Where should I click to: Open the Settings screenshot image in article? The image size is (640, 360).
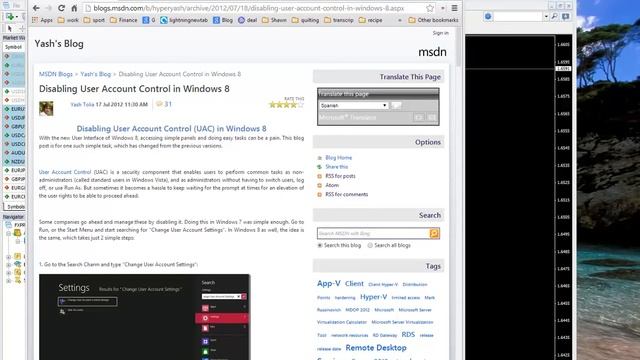tap(144, 317)
